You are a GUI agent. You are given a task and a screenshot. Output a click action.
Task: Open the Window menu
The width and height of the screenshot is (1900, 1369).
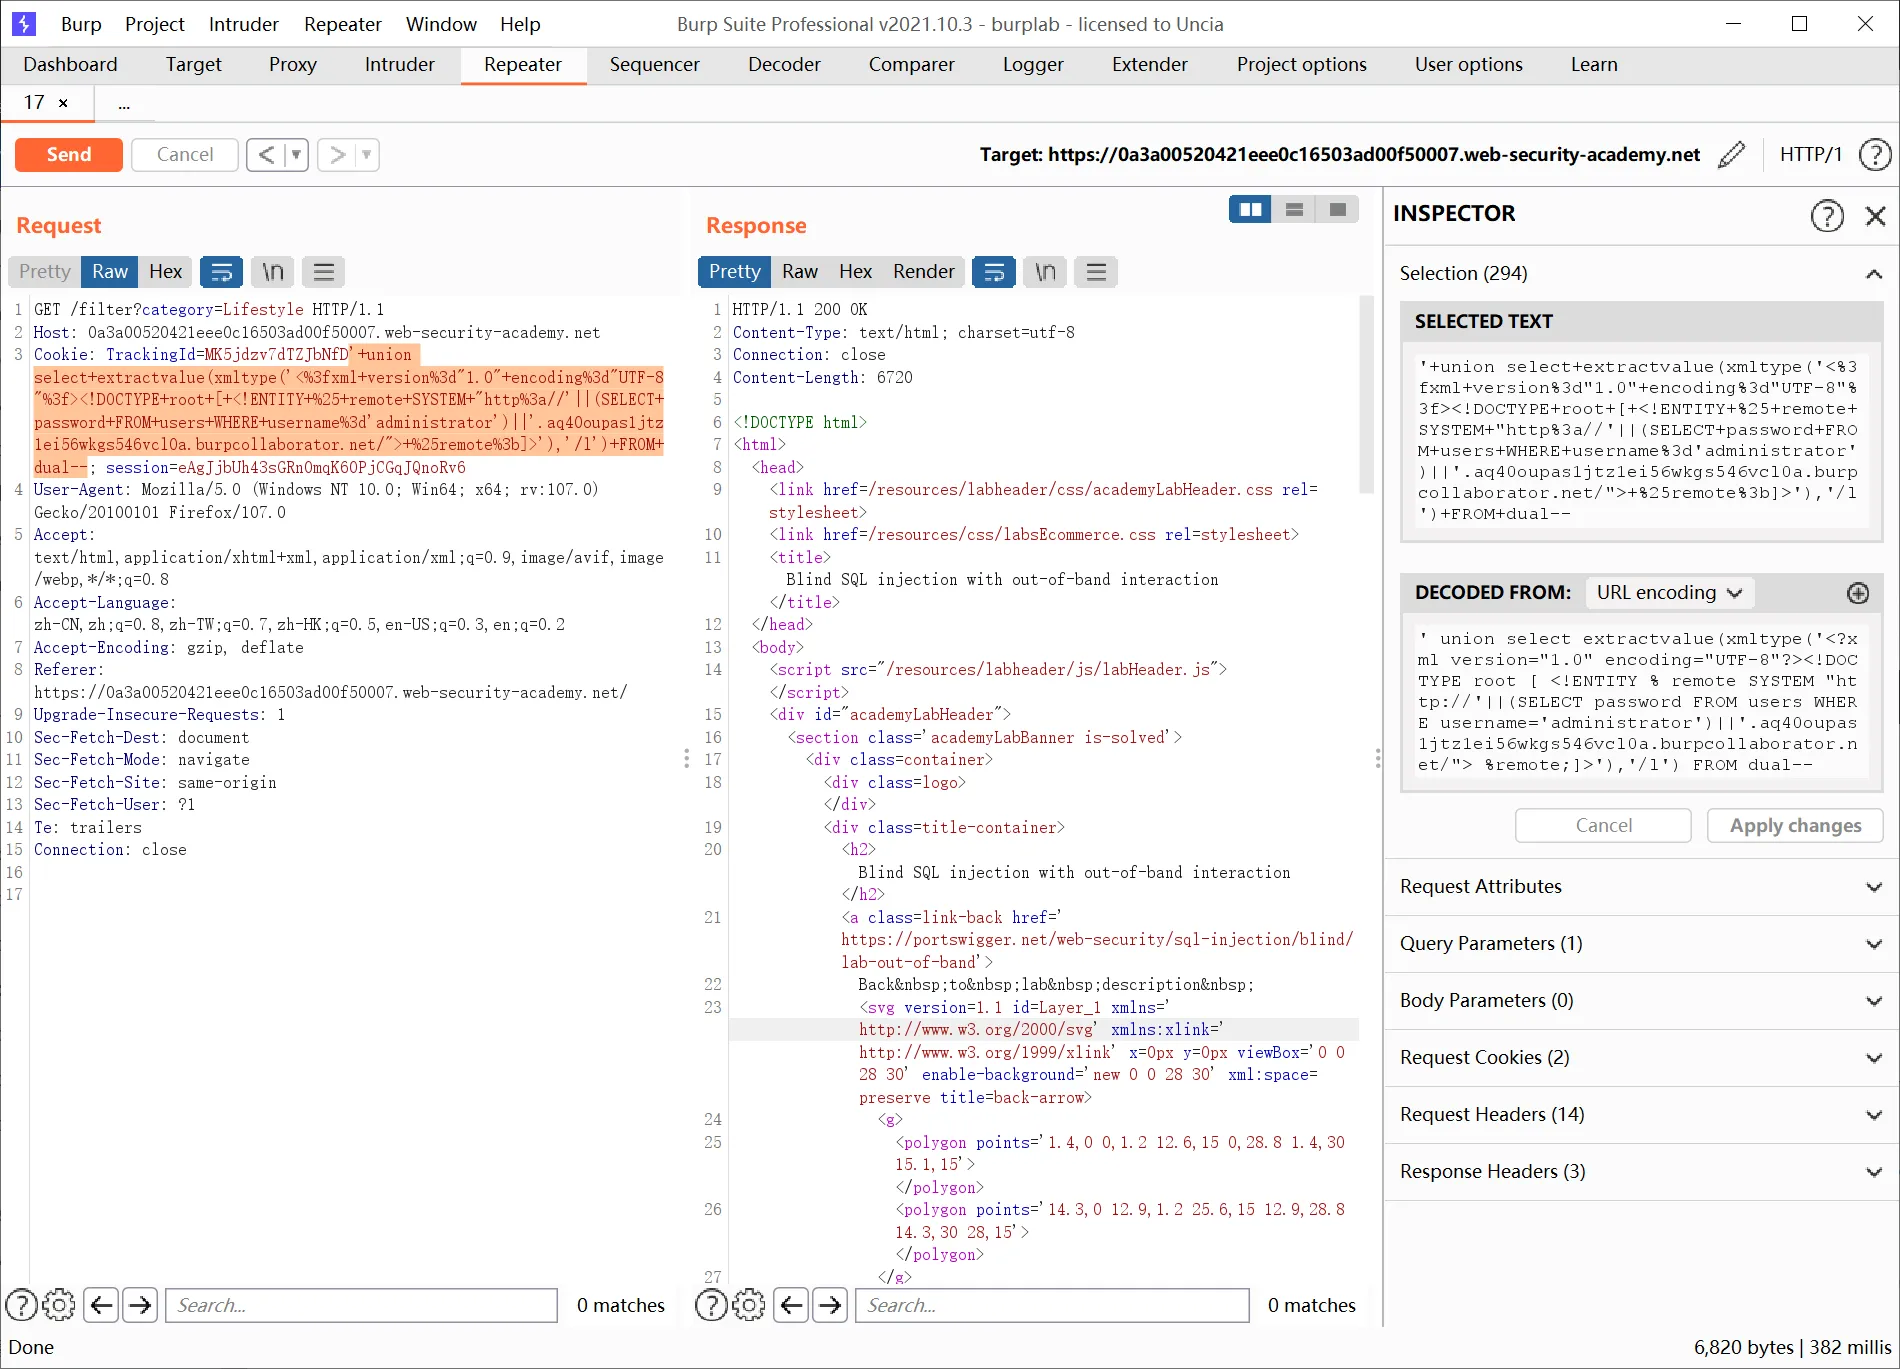[x=441, y=24]
